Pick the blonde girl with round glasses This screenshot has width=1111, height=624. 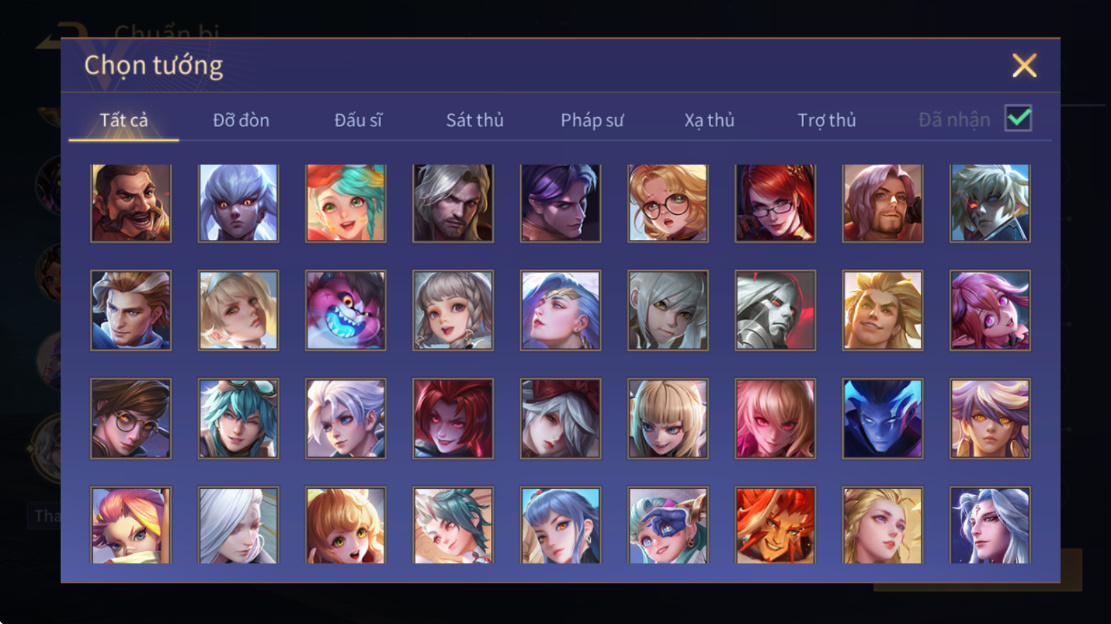pyautogui.click(x=667, y=203)
